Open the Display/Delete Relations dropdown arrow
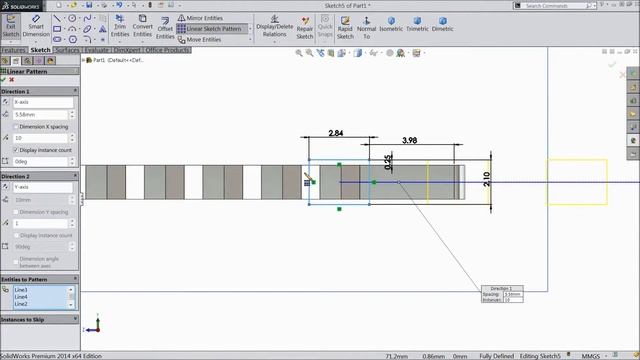640x360 pixels. coord(274,42)
